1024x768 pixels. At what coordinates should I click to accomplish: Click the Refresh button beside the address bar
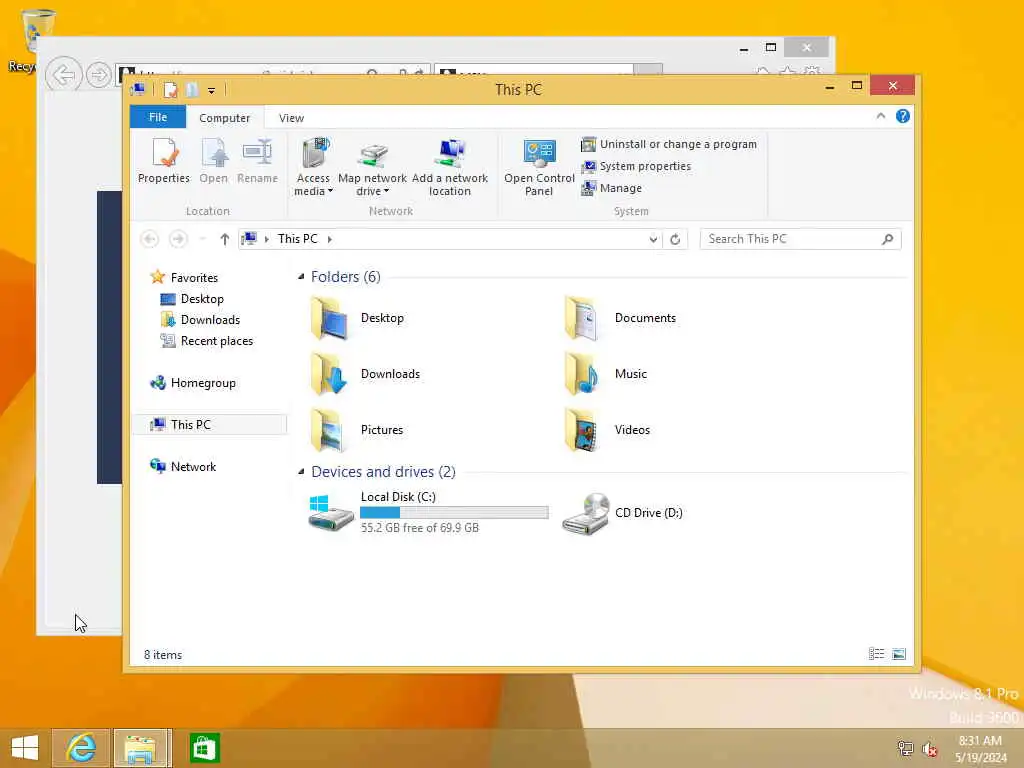click(675, 239)
